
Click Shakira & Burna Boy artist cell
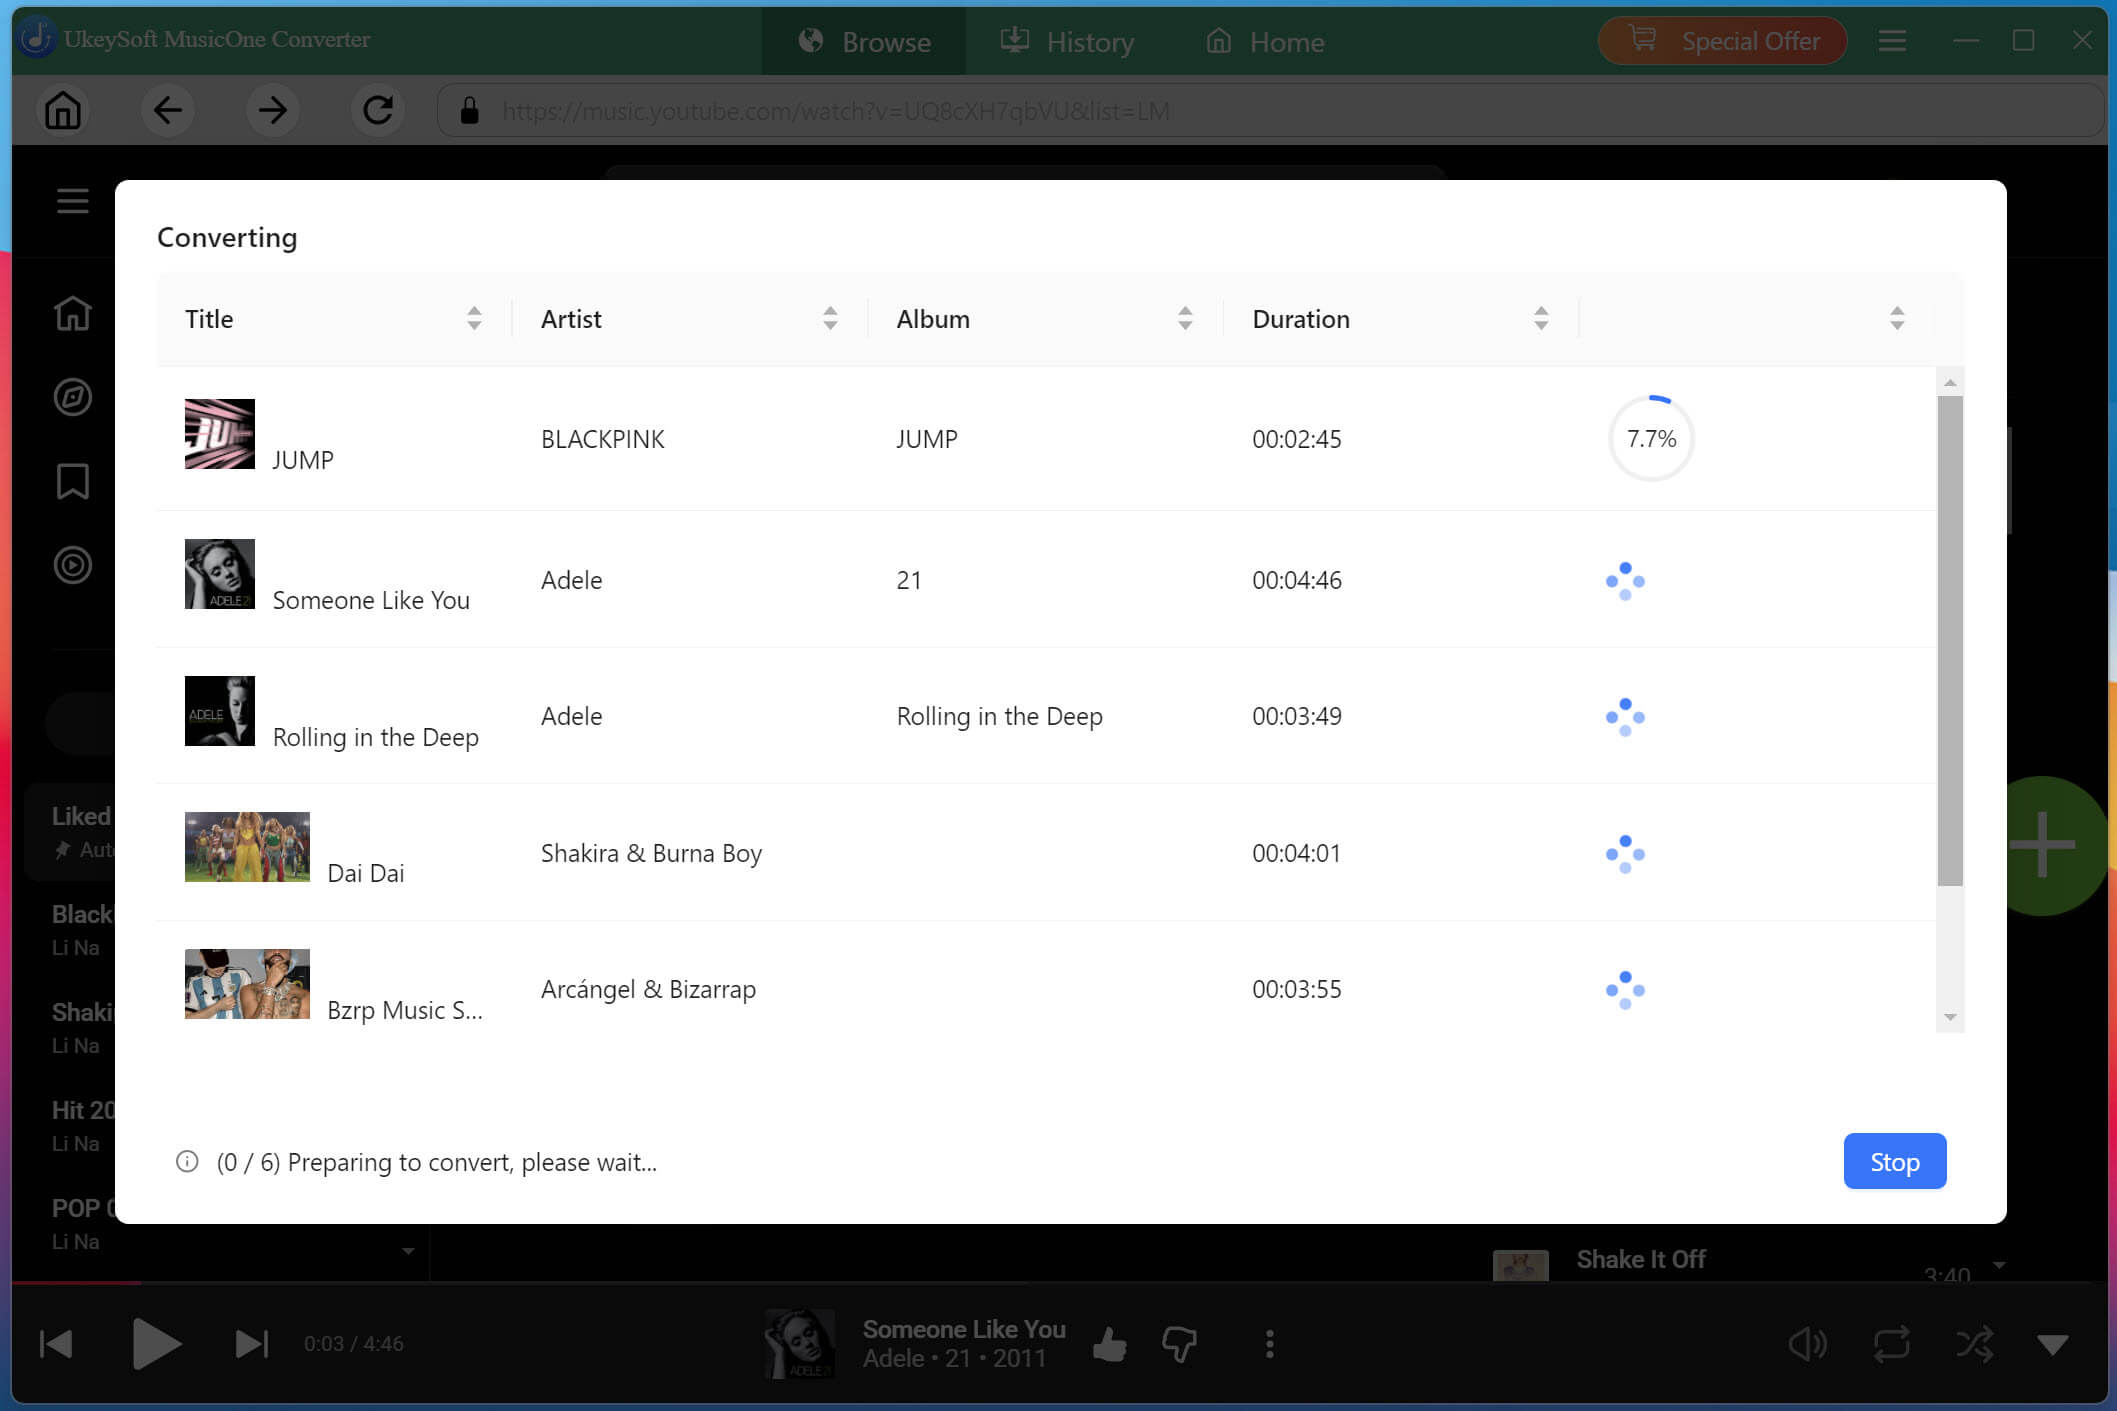[651, 853]
